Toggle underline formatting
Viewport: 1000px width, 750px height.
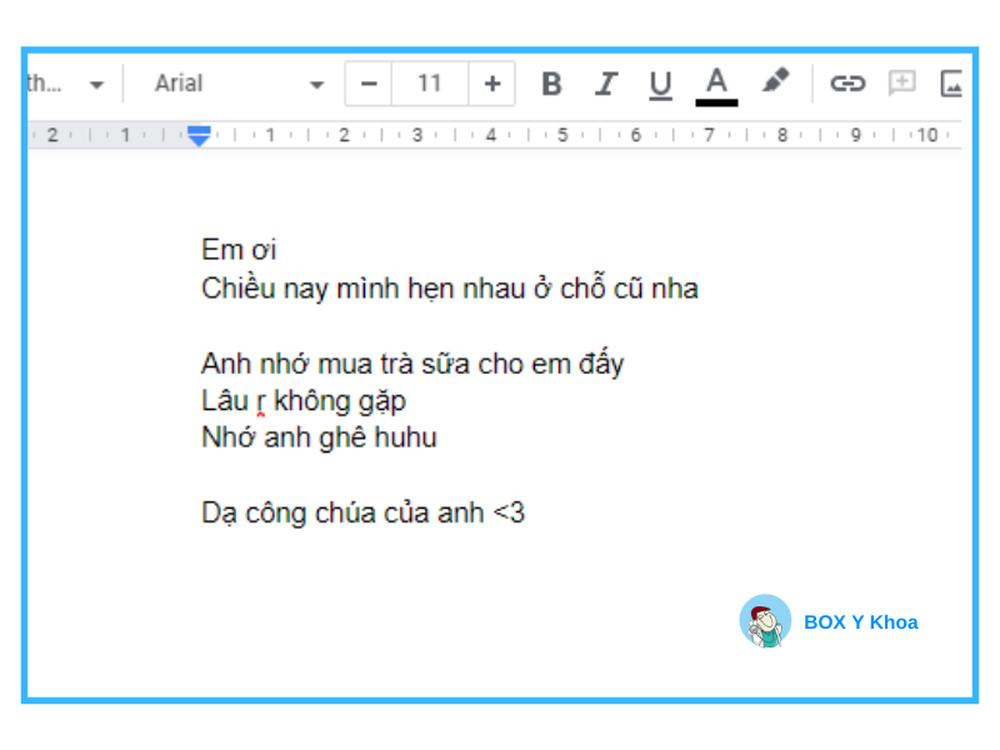pyautogui.click(x=660, y=84)
